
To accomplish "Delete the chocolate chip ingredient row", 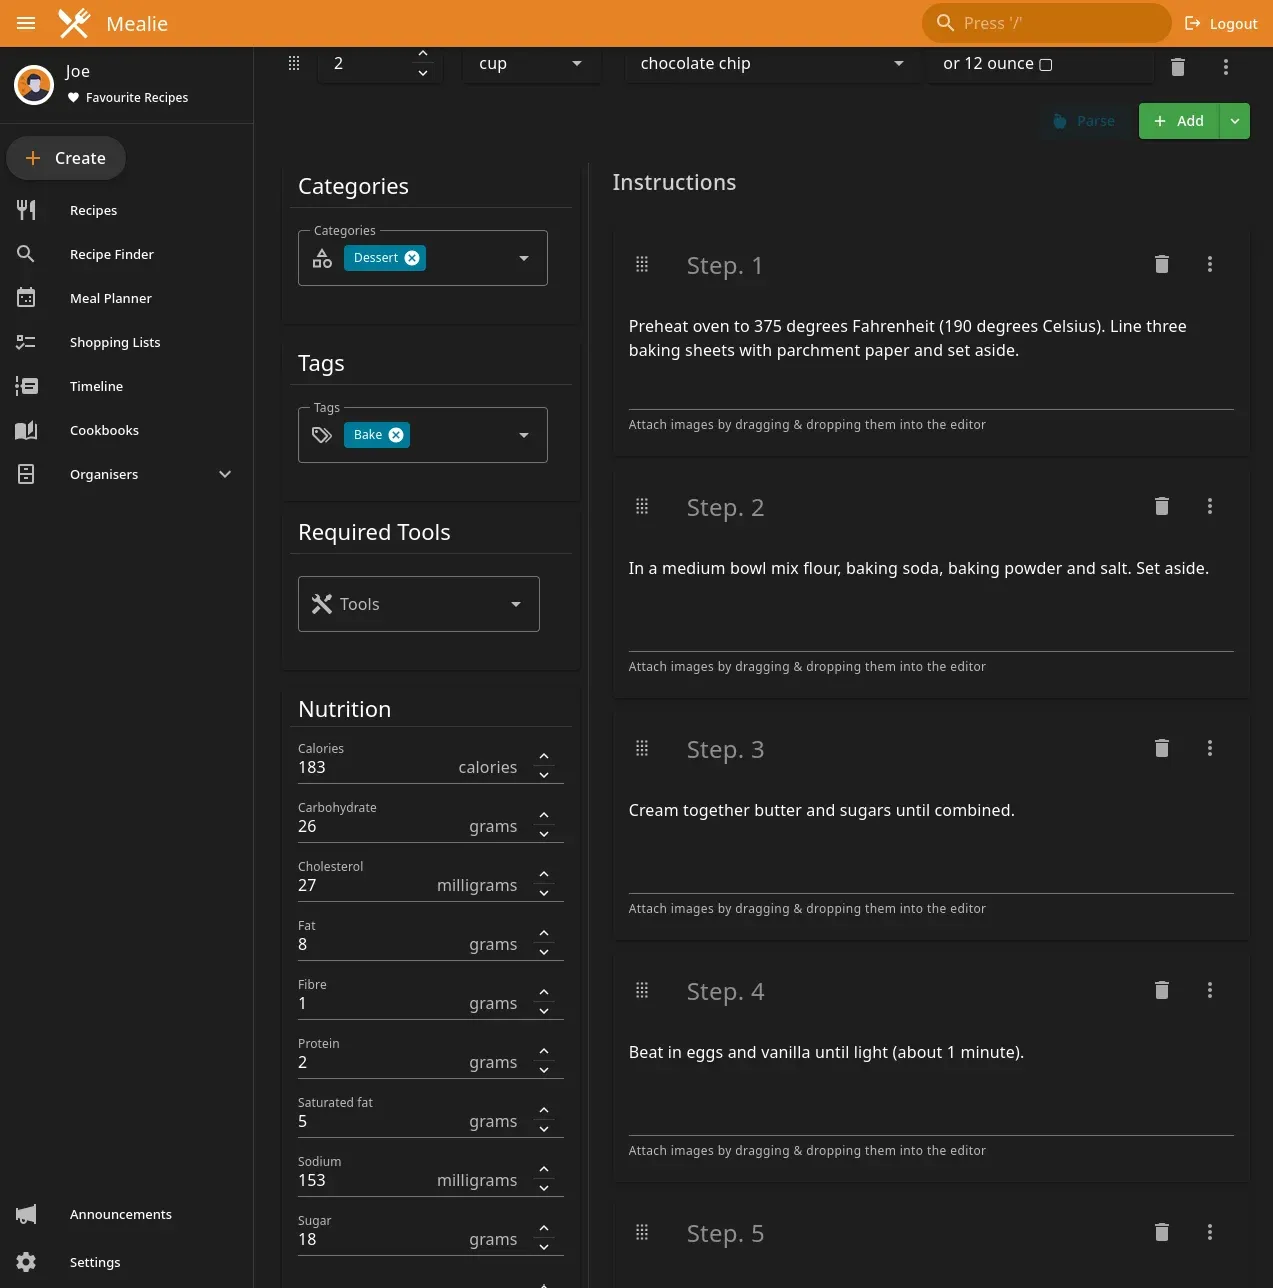I will tap(1178, 67).
